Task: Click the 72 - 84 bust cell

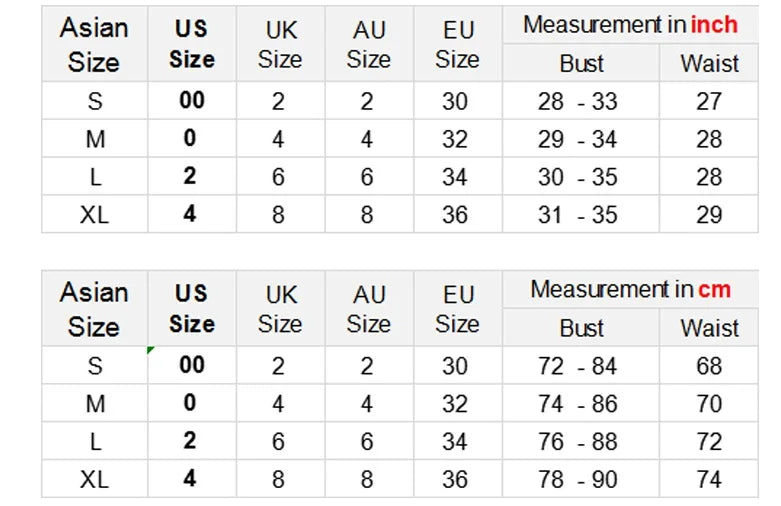Action: pyautogui.click(x=579, y=366)
